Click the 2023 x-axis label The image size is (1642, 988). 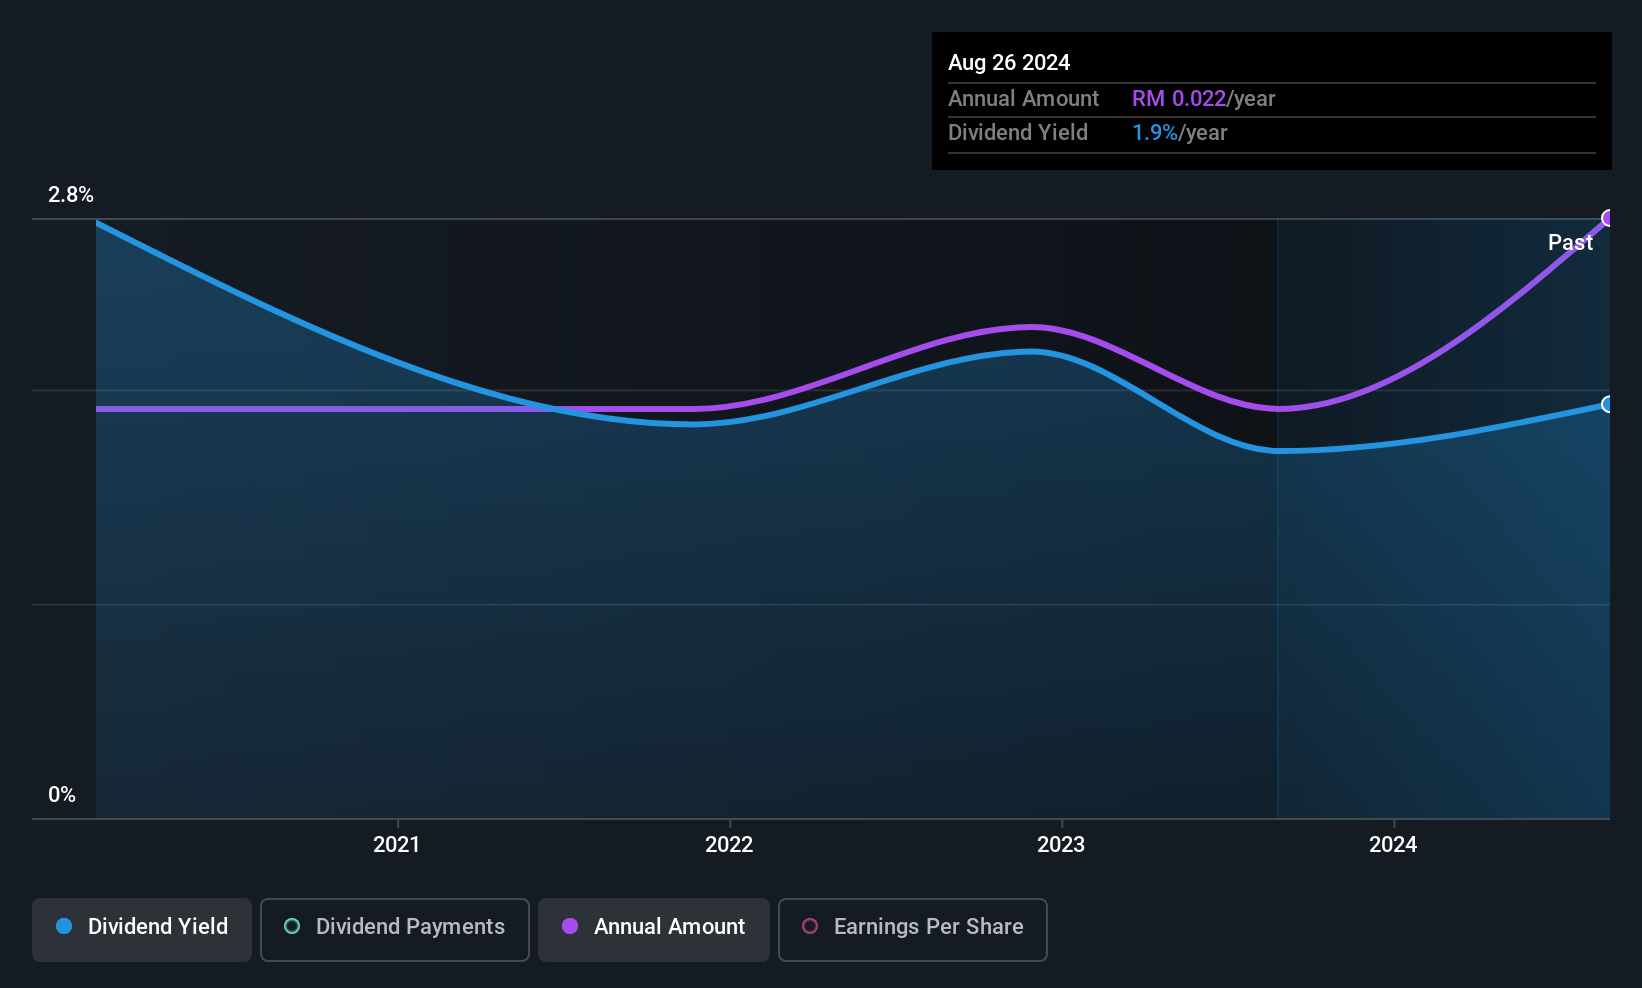(x=1061, y=844)
